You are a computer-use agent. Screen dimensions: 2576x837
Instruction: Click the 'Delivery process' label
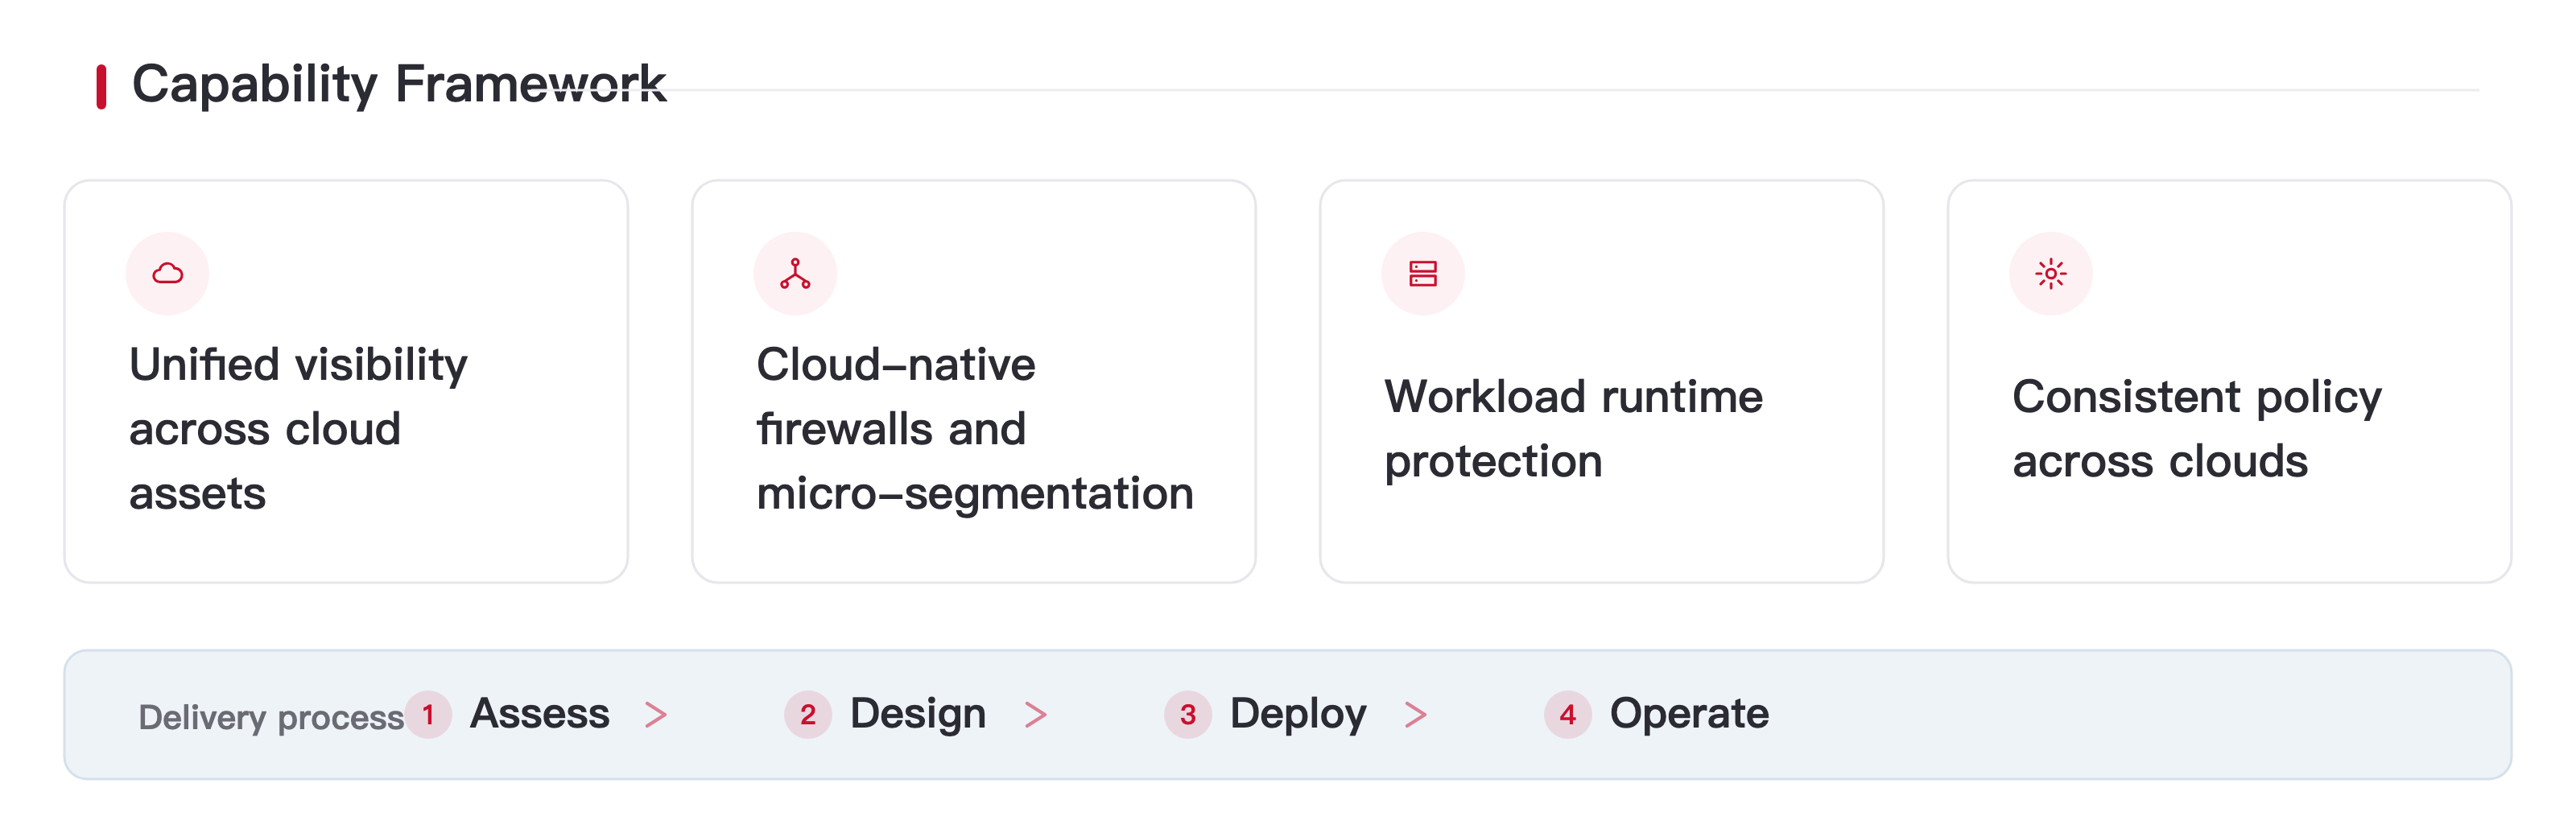pyautogui.click(x=271, y=717)
